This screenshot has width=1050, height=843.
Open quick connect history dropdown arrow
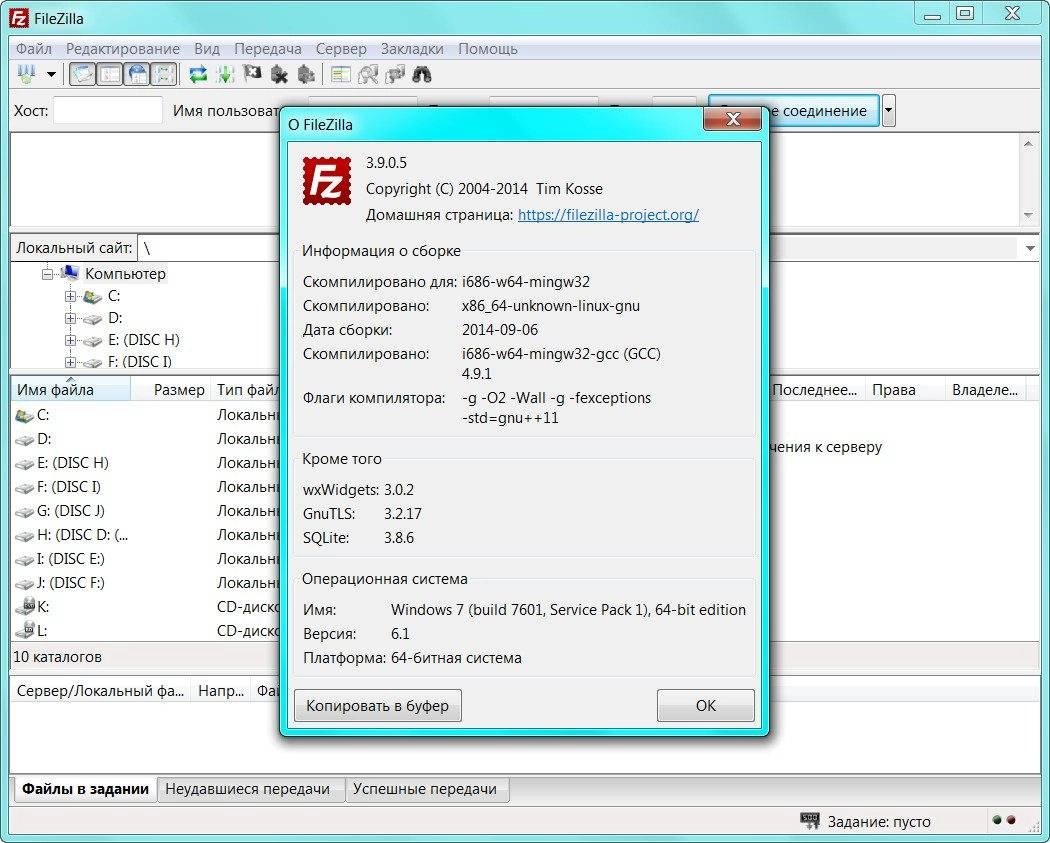tap(889, 110)
